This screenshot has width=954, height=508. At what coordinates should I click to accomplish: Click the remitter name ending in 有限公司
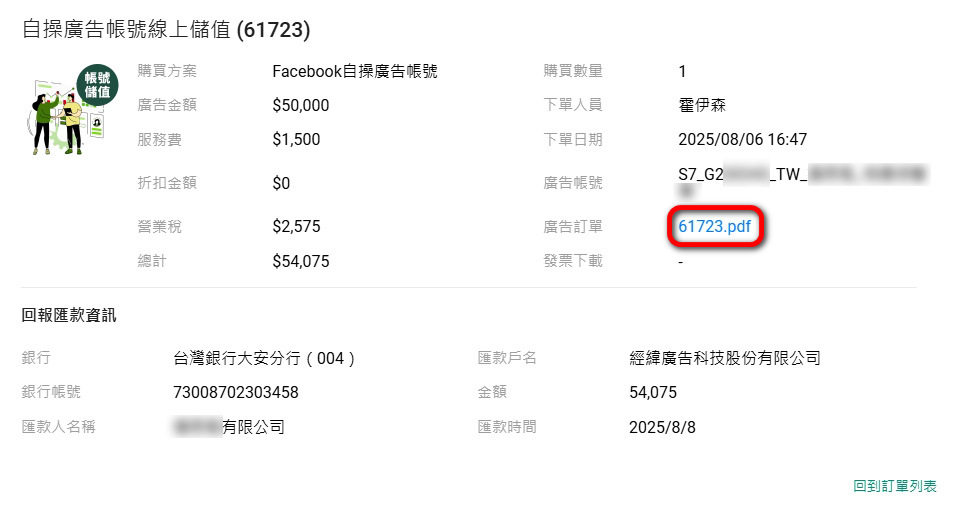tap(230, 427)
